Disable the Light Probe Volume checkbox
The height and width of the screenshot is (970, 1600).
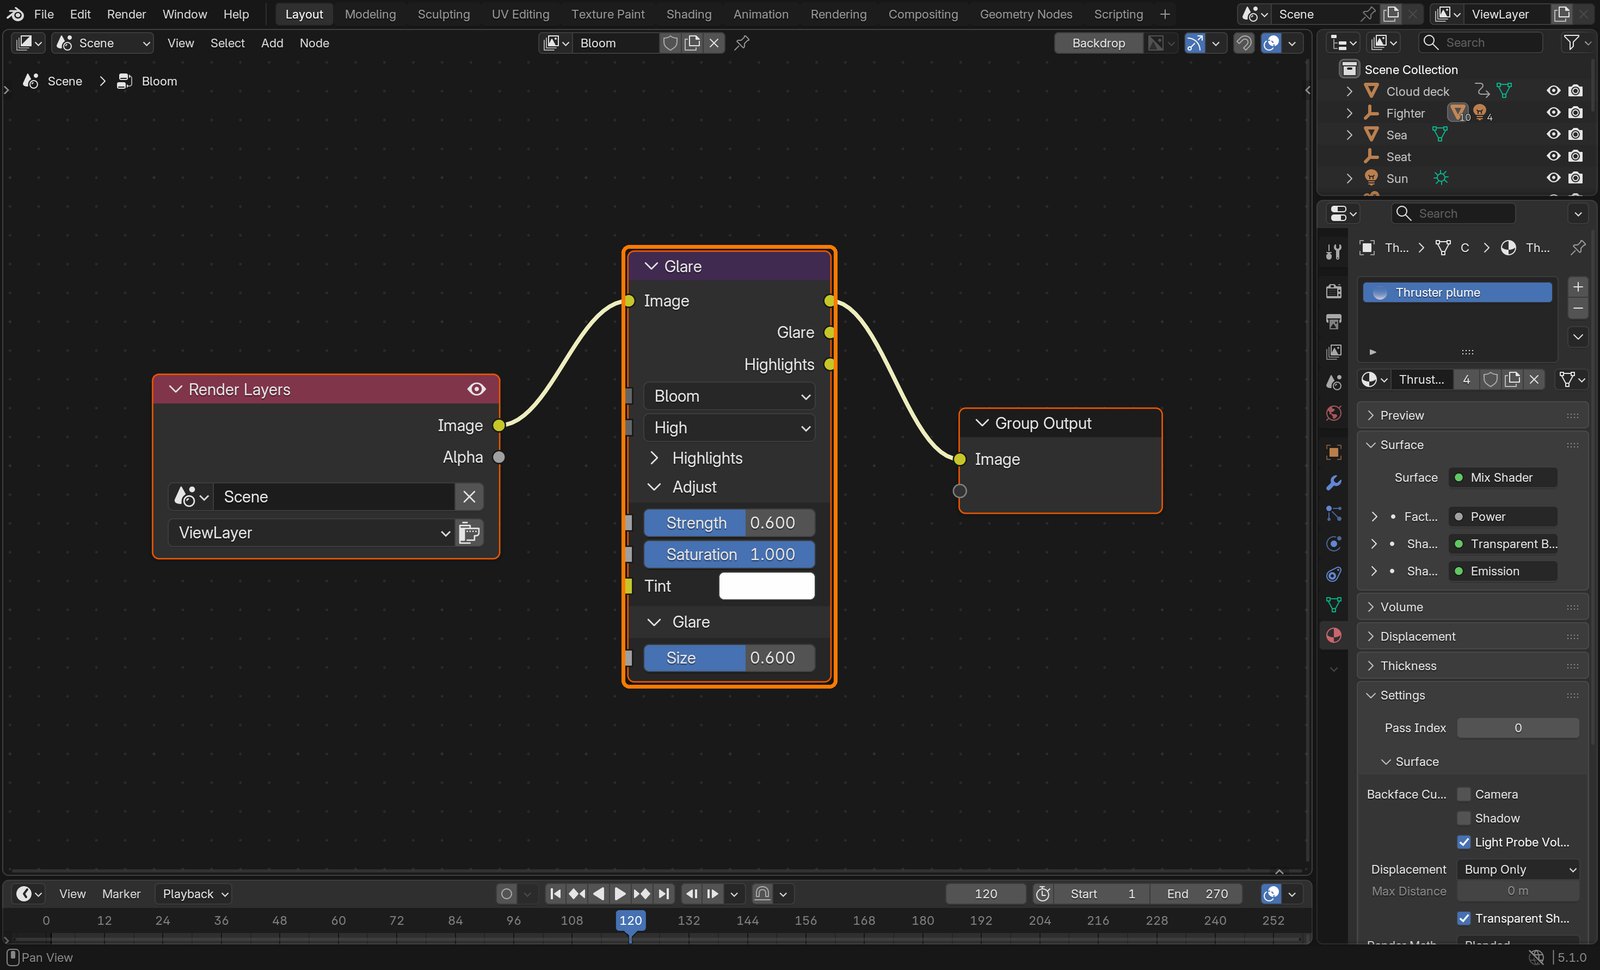pos(1464,842)
